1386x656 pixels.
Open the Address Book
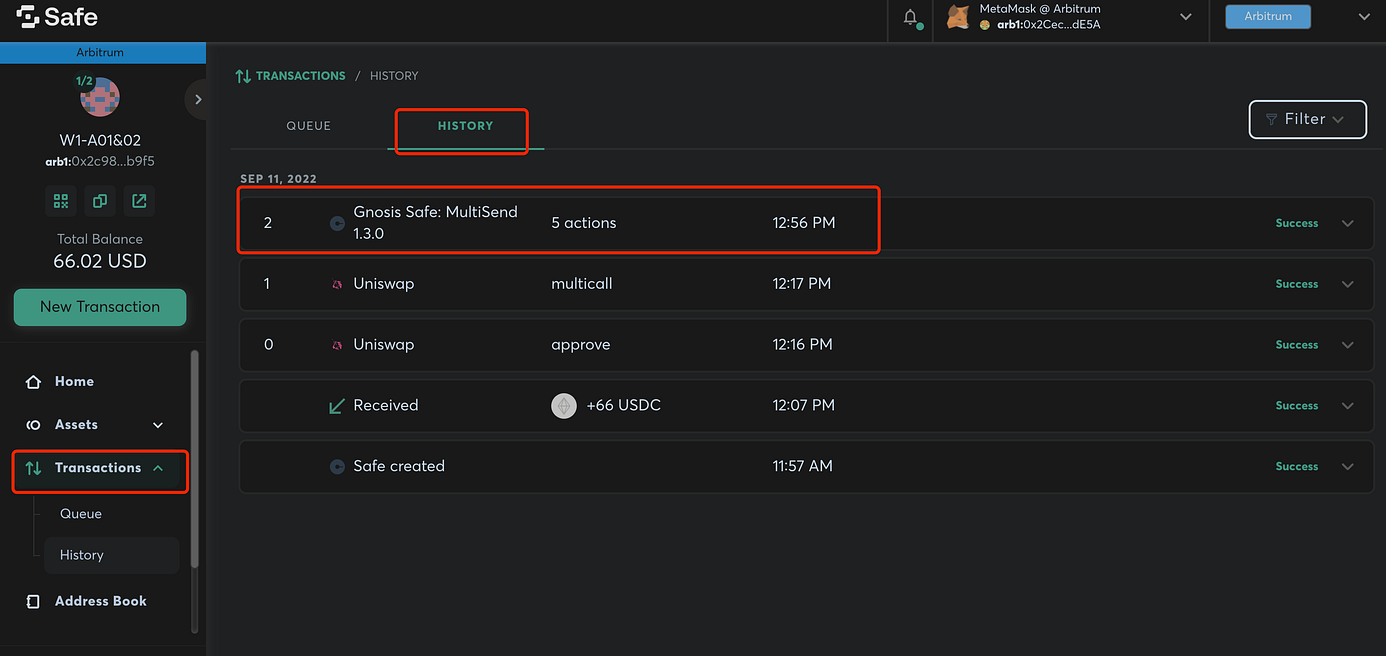[x=99, y=602]
